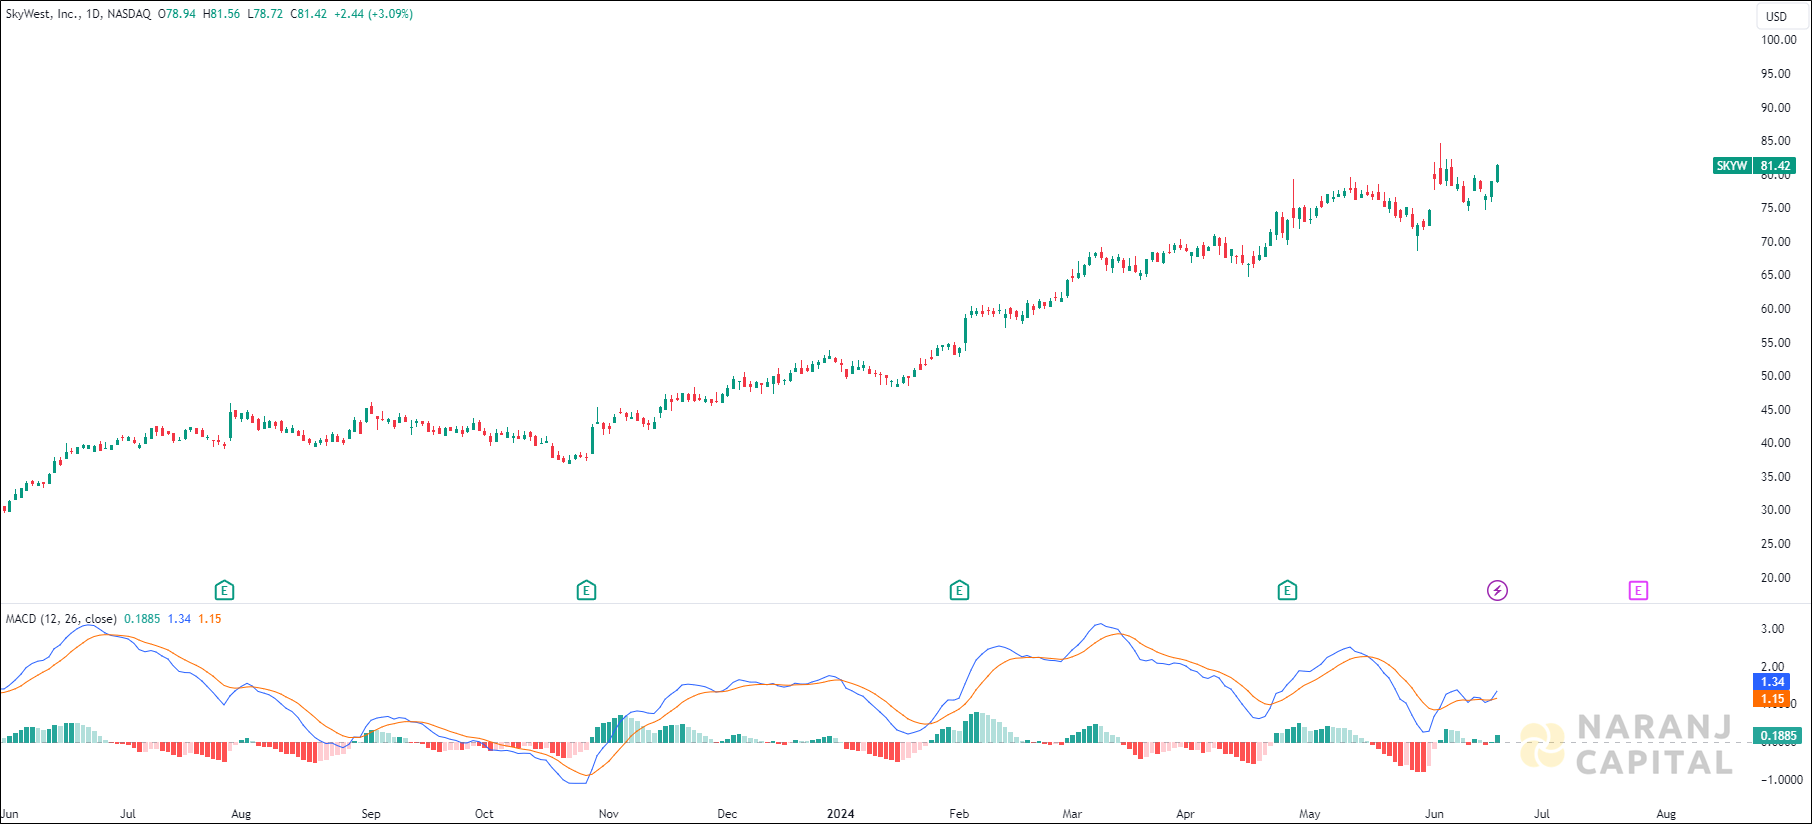This screenshot has height=824, width=1812.
Task: Click the Jul label near chart end
Action: (x=1542, y=814)
